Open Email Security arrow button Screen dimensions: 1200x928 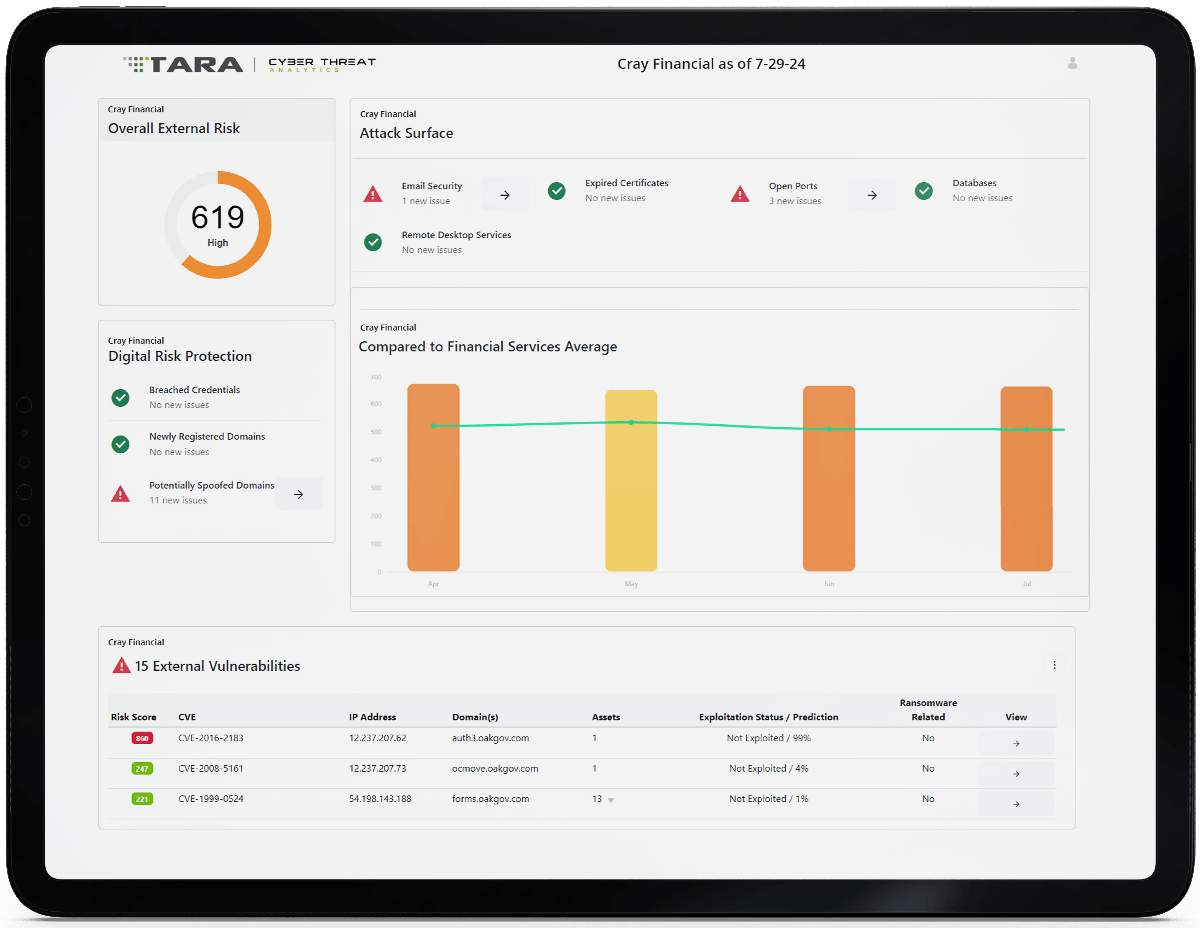pos(505,195)
